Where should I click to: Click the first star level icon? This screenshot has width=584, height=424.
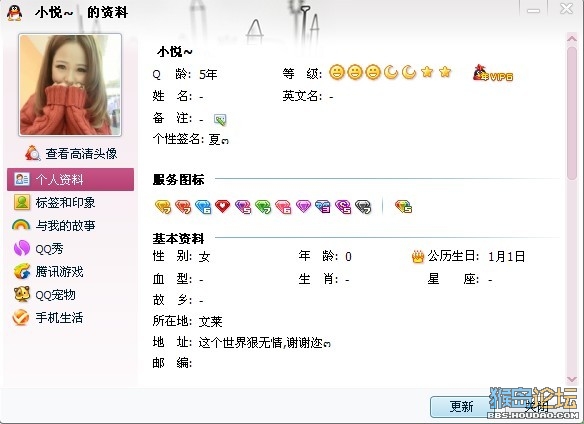(427, 72)
